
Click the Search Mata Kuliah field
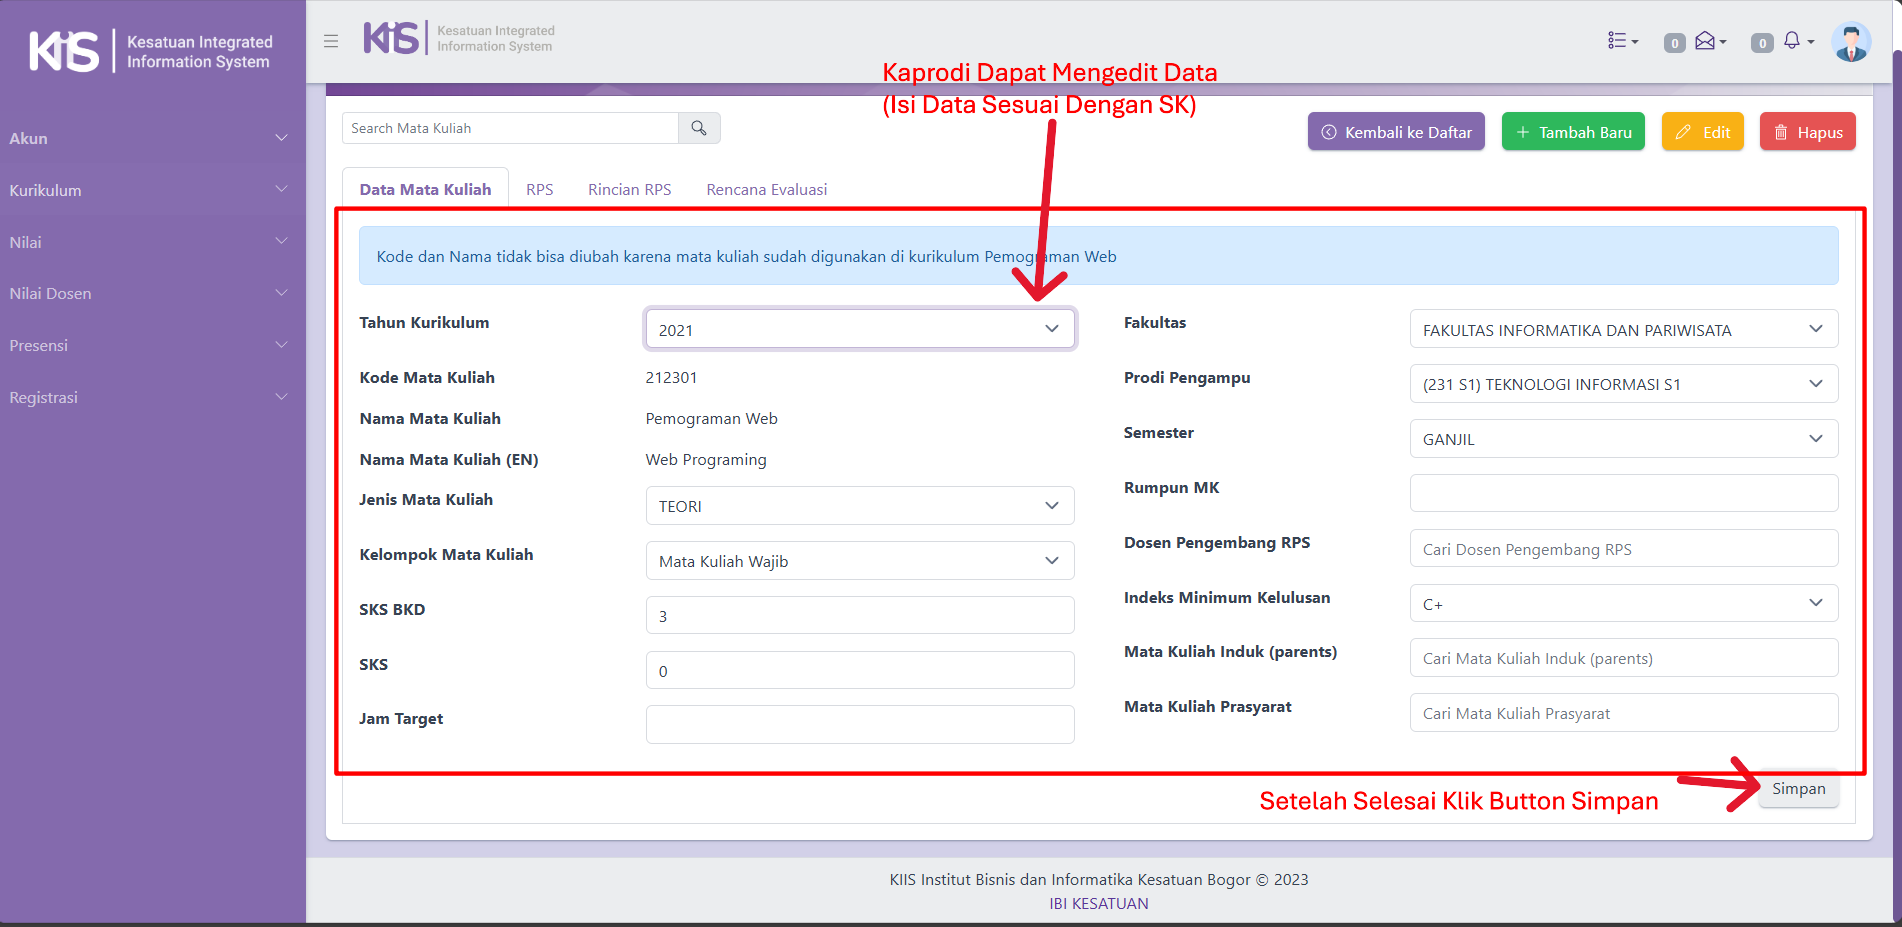coord(510,128)
